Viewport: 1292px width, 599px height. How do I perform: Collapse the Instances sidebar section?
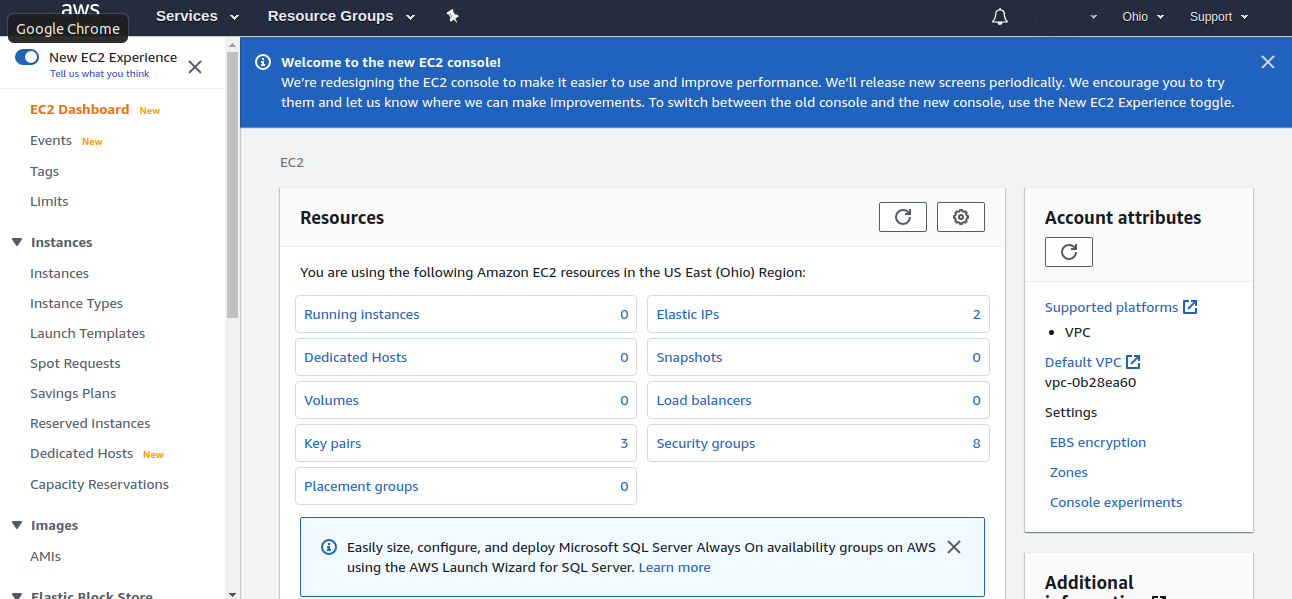(17, 242)
